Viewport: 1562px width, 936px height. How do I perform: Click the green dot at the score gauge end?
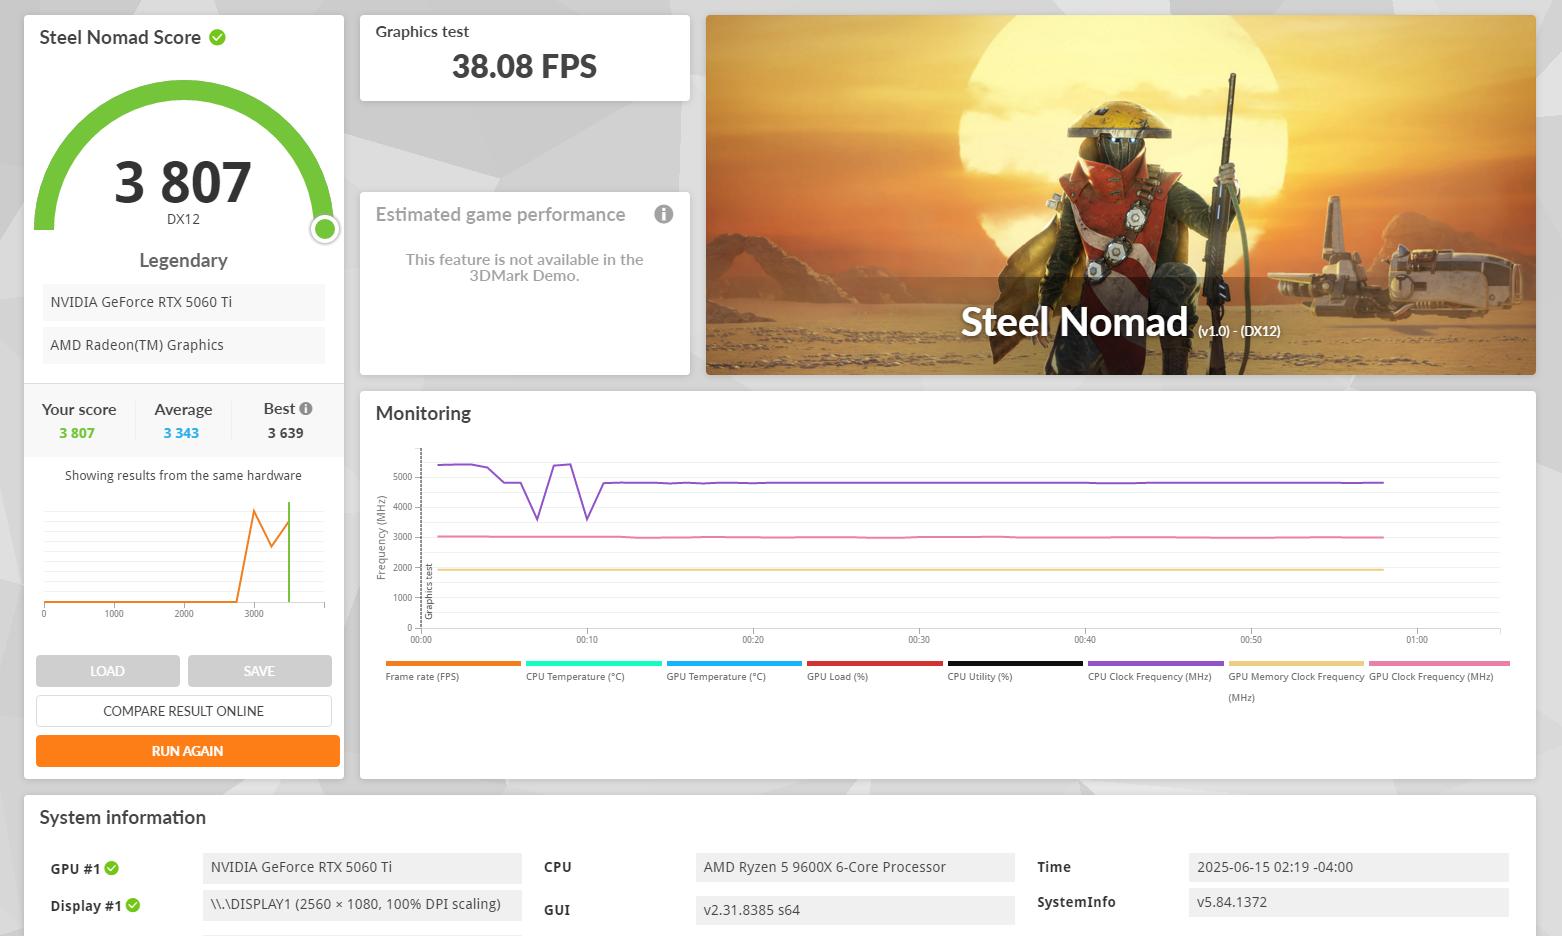[324, 229]
